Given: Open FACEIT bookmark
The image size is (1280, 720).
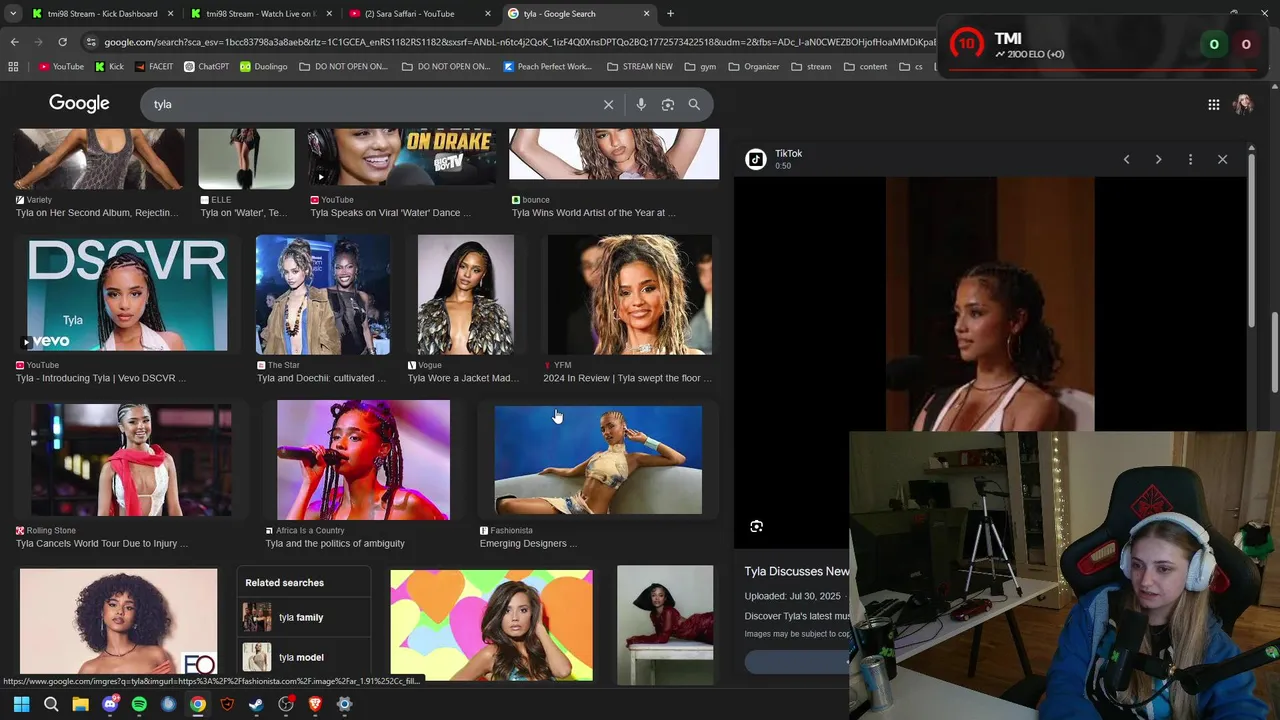Looking at the screenshot, I should point(153,67).
